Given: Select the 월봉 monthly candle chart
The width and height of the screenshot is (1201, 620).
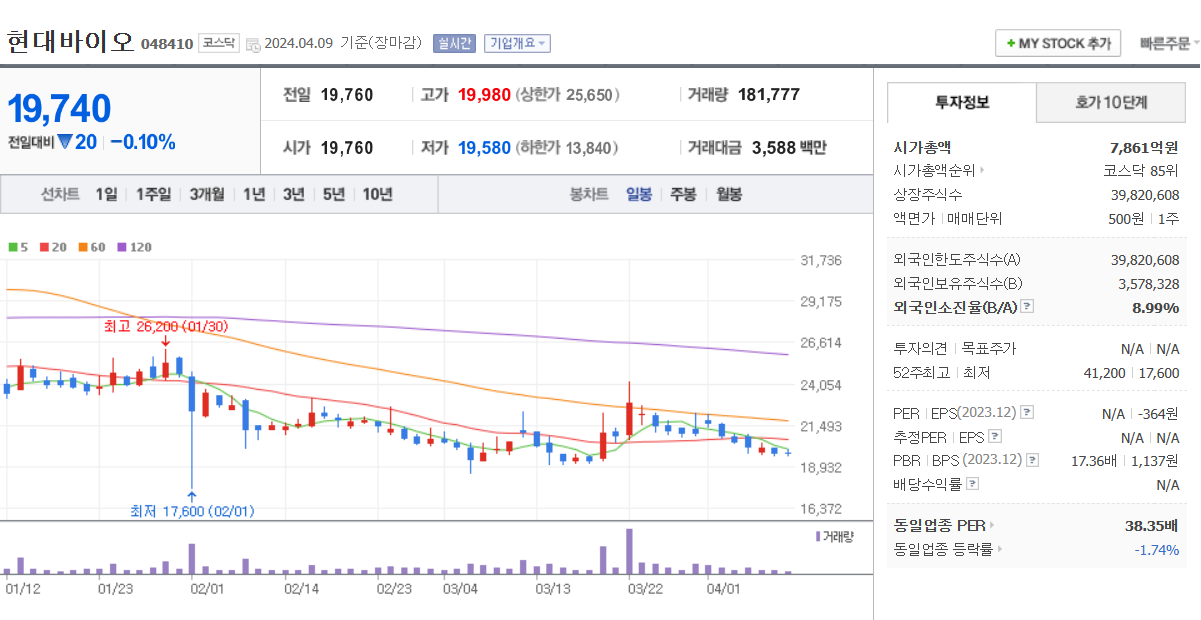Looking at the screenshot, I should [x=729, y=194].
